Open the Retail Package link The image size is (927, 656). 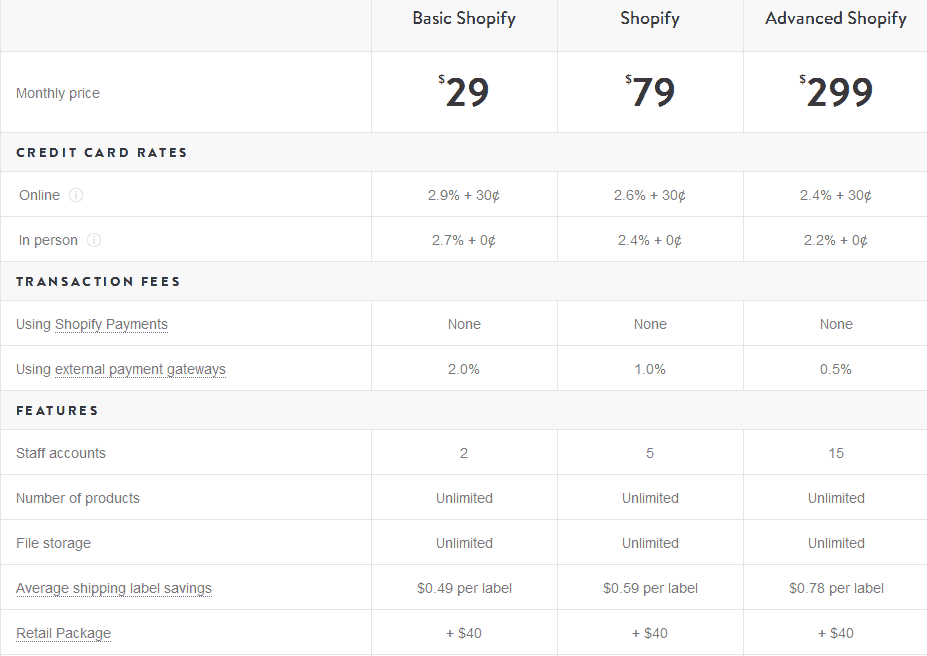coord(63,634)
